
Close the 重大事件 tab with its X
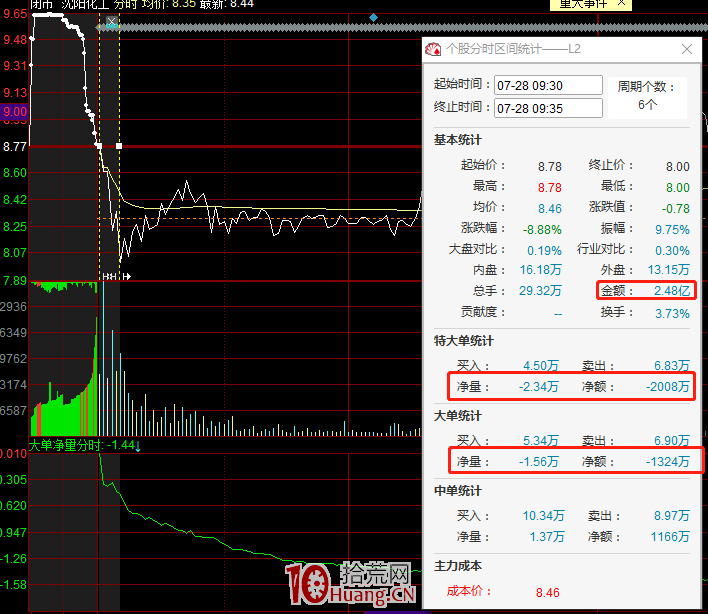[621, 3]
